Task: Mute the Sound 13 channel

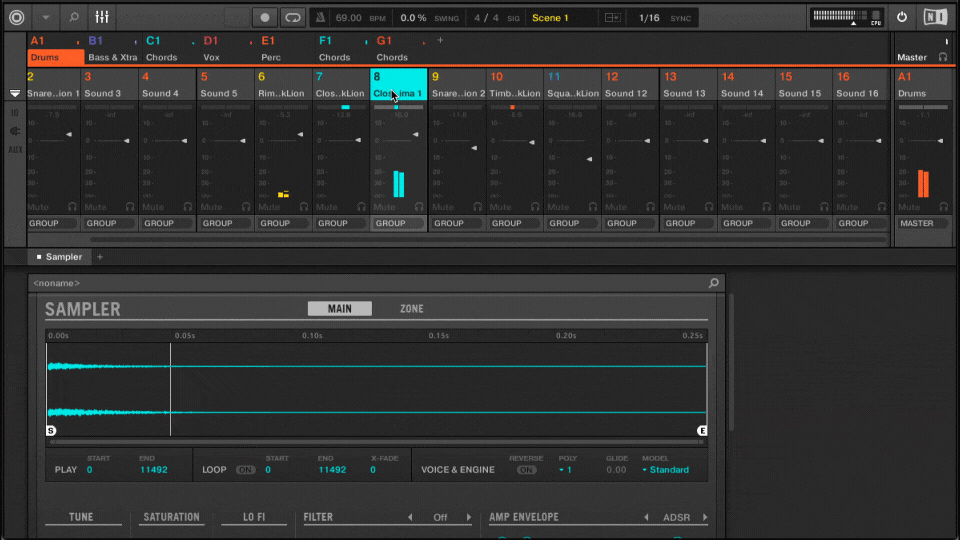Action: (x=674, y=207)
